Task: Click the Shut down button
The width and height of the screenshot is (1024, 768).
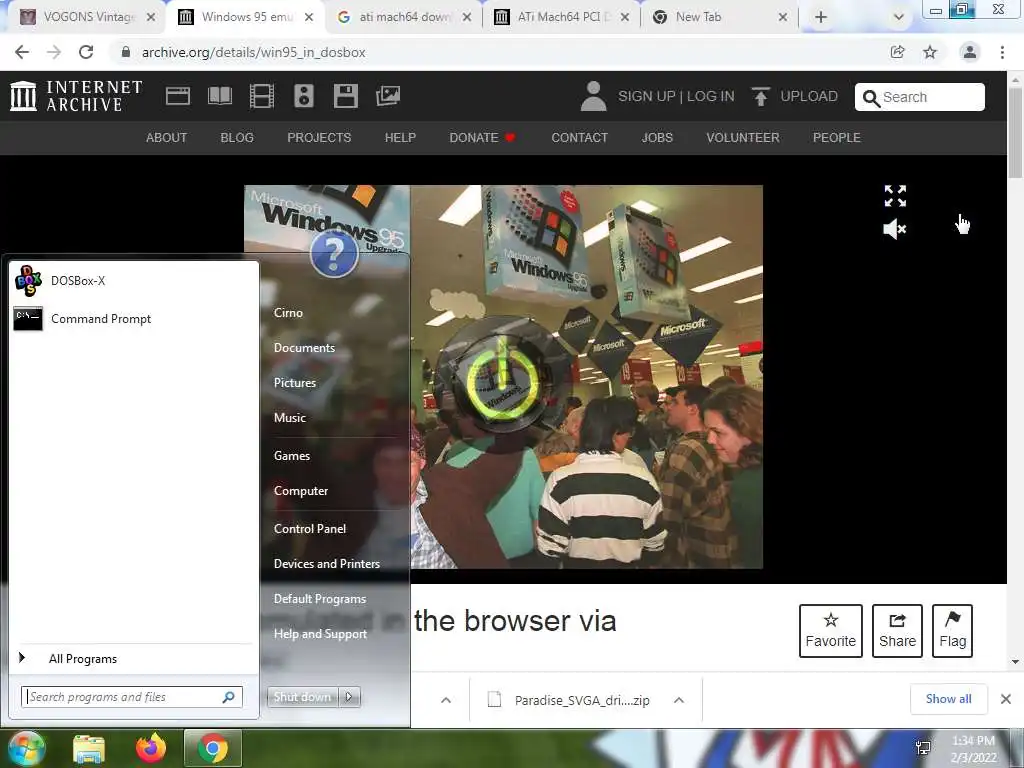Action: click(x=303, y=697)
